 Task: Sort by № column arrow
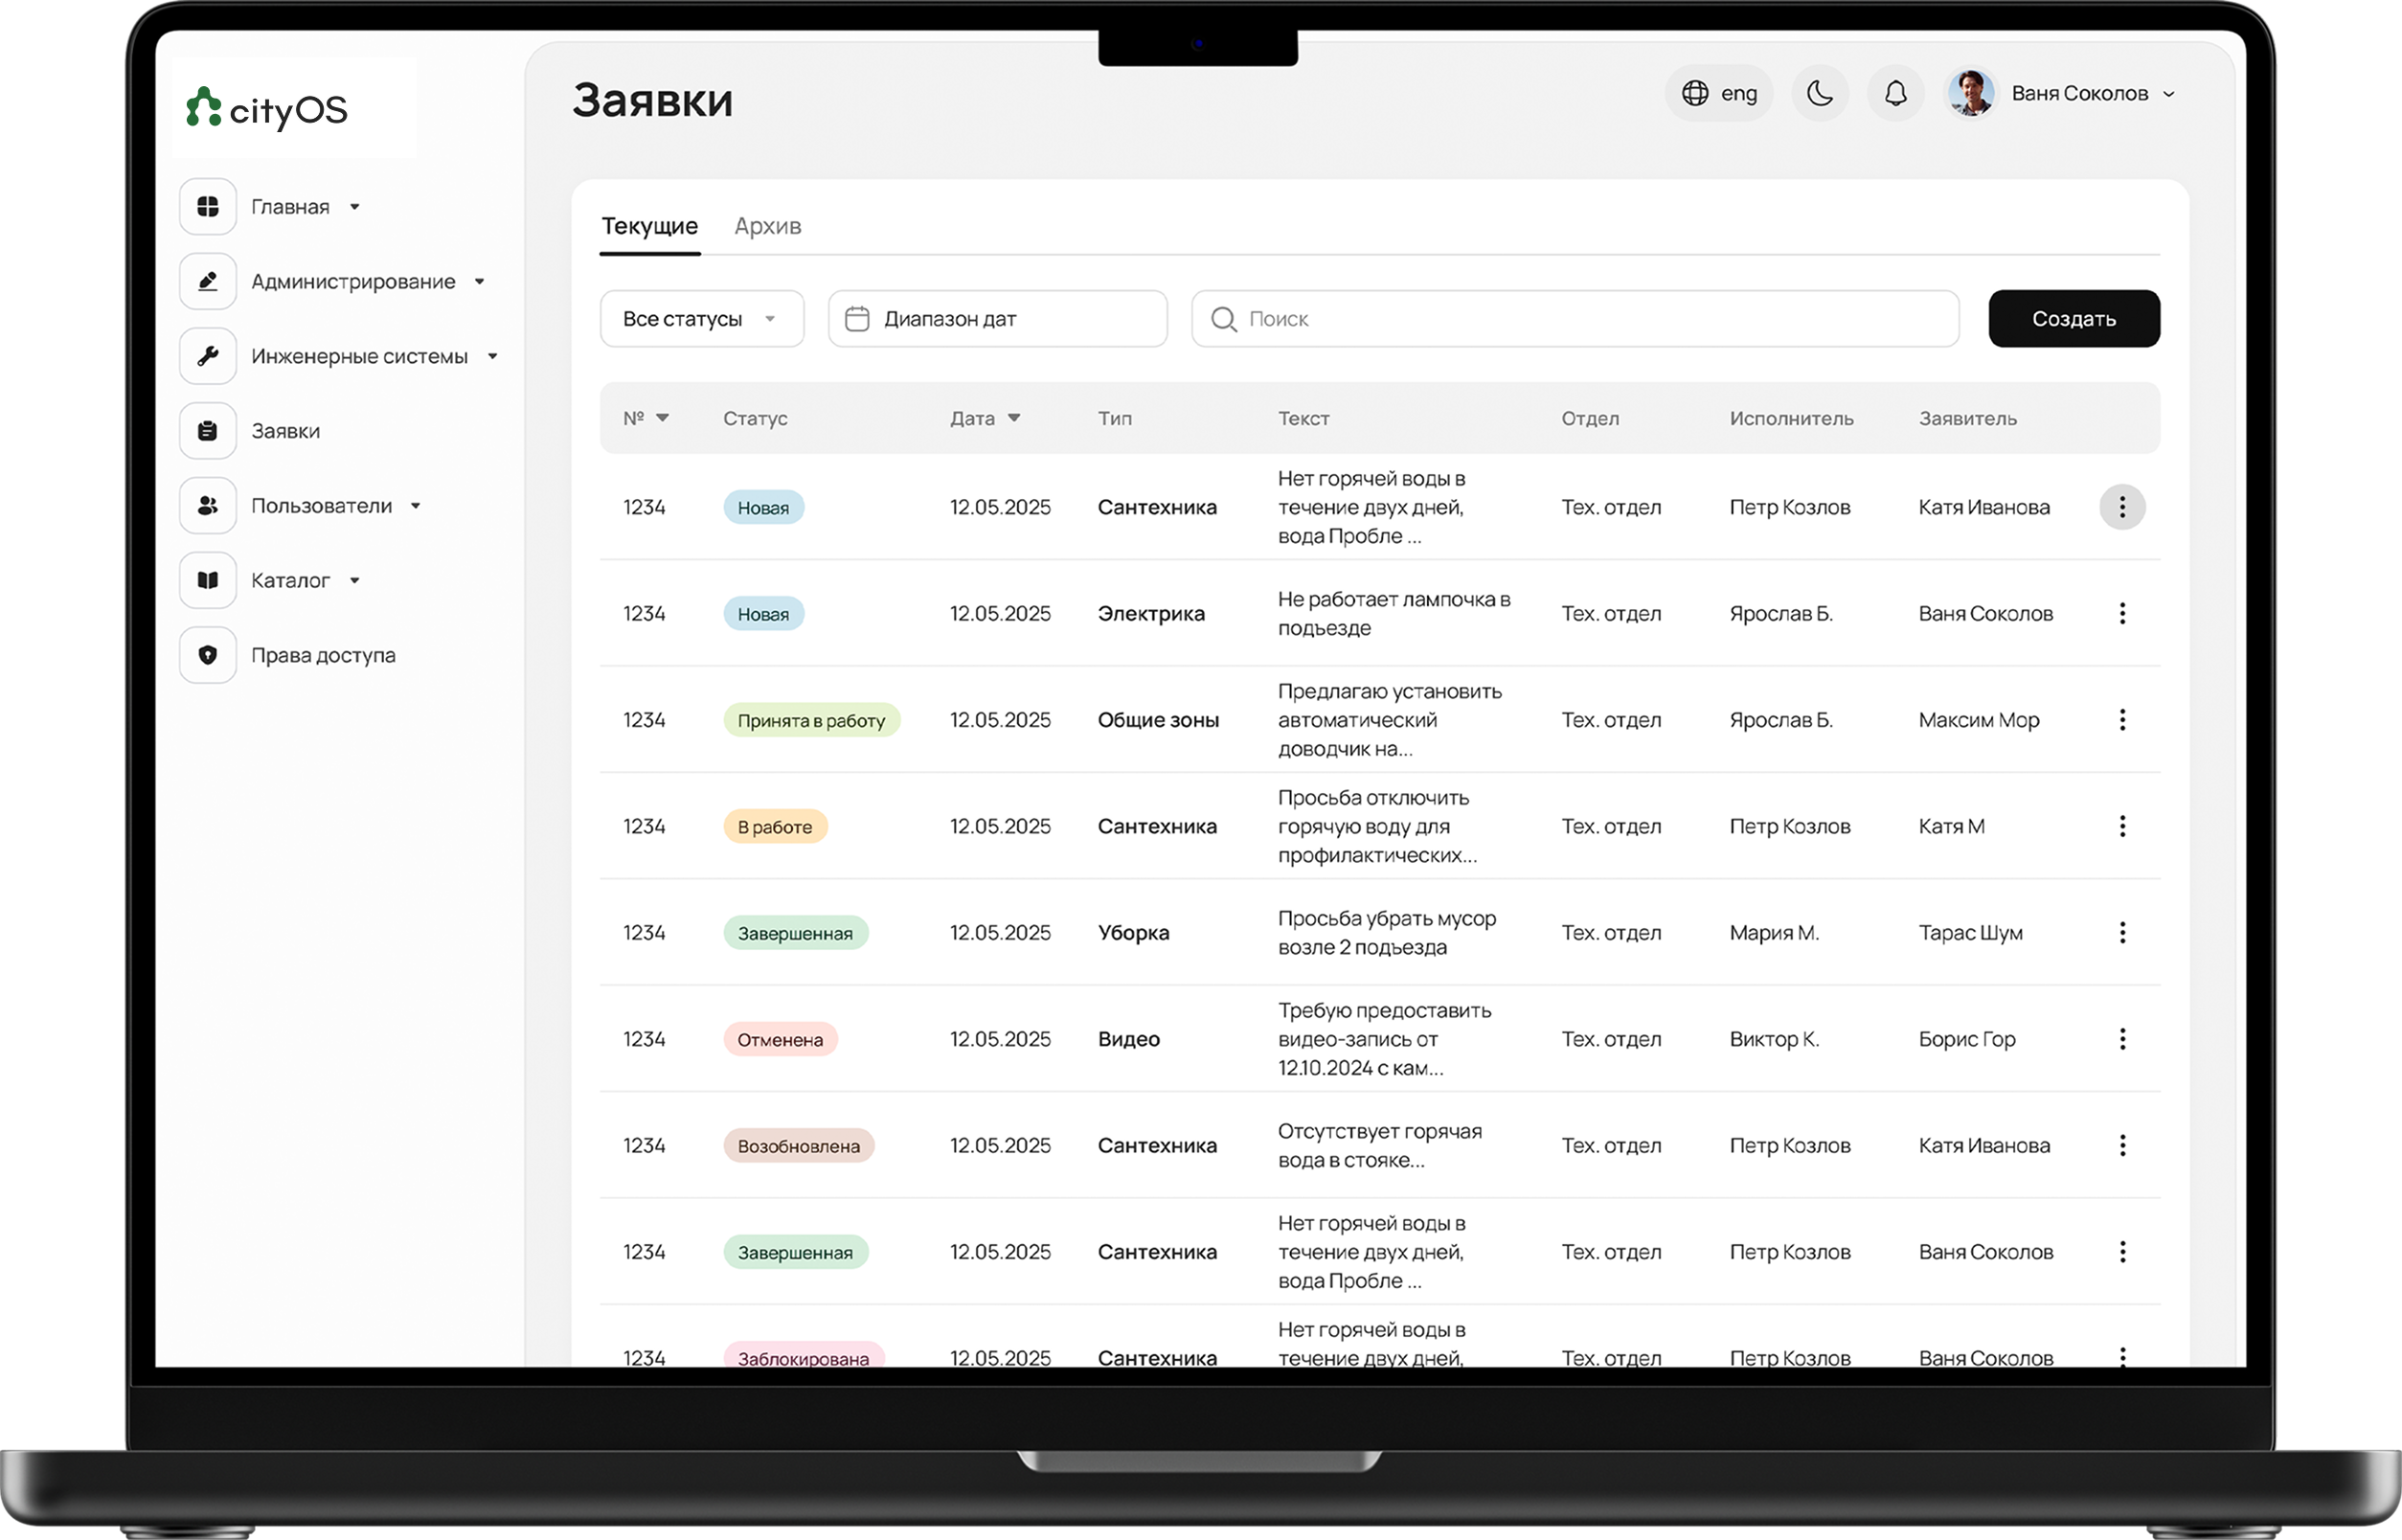click(662, 418)
